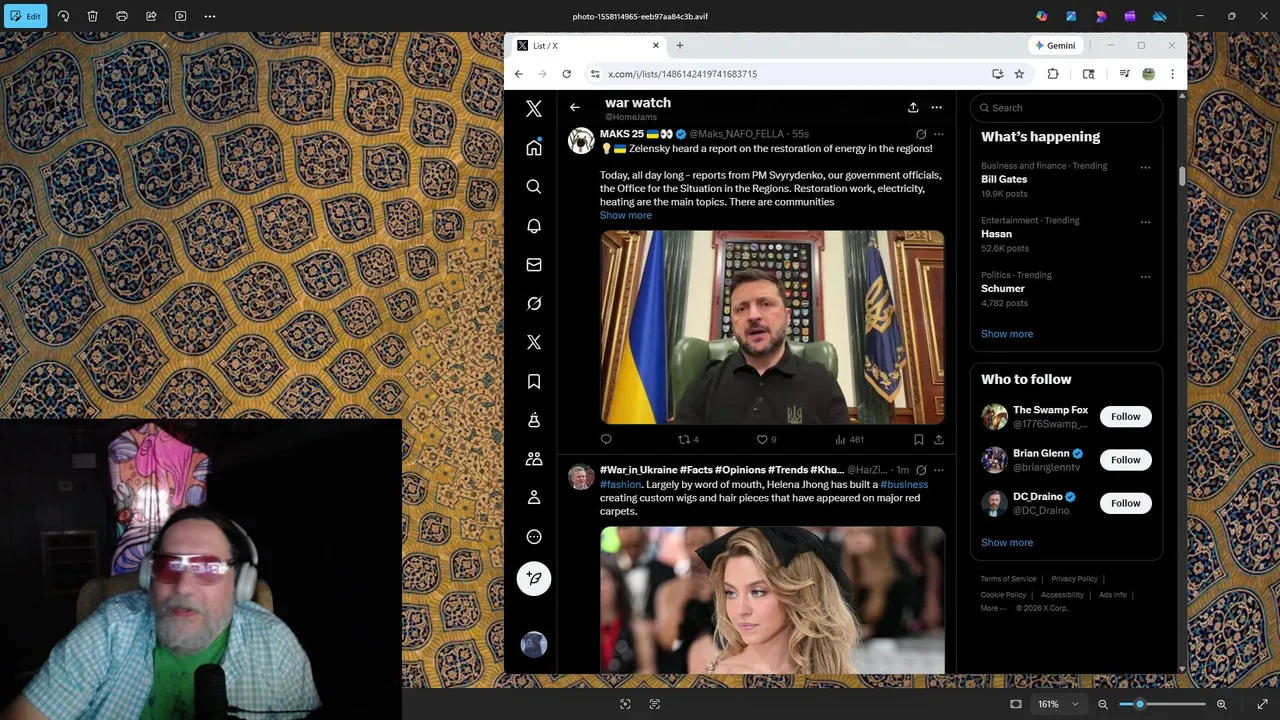Click the X search input field
This screenshot has height=720, width=1280.
1066,108
